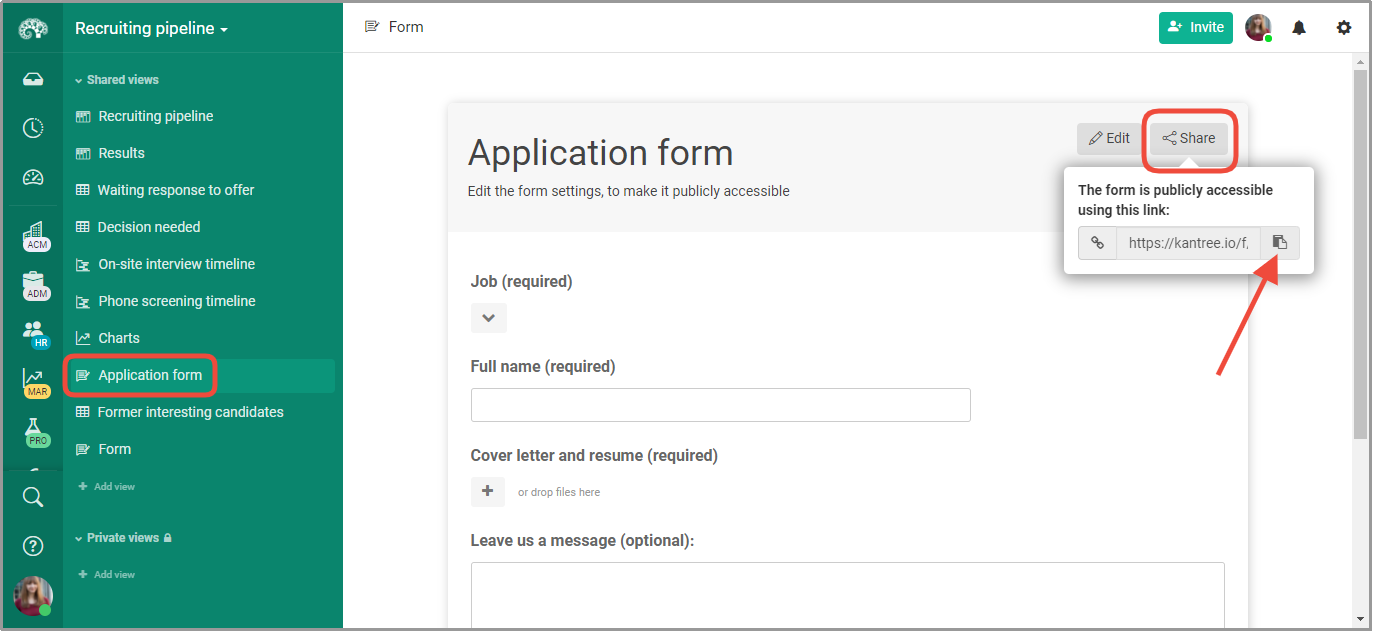This screenshot has width=1373, height=632.
Task: Click the plus icon to add files
Action: [488, 491]
